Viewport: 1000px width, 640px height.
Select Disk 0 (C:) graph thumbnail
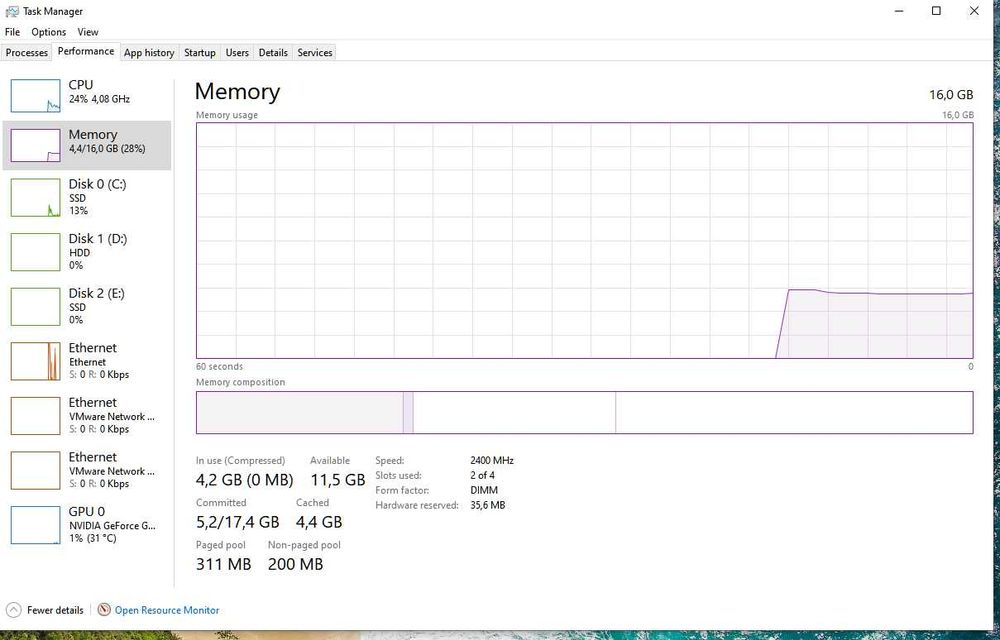36,198
